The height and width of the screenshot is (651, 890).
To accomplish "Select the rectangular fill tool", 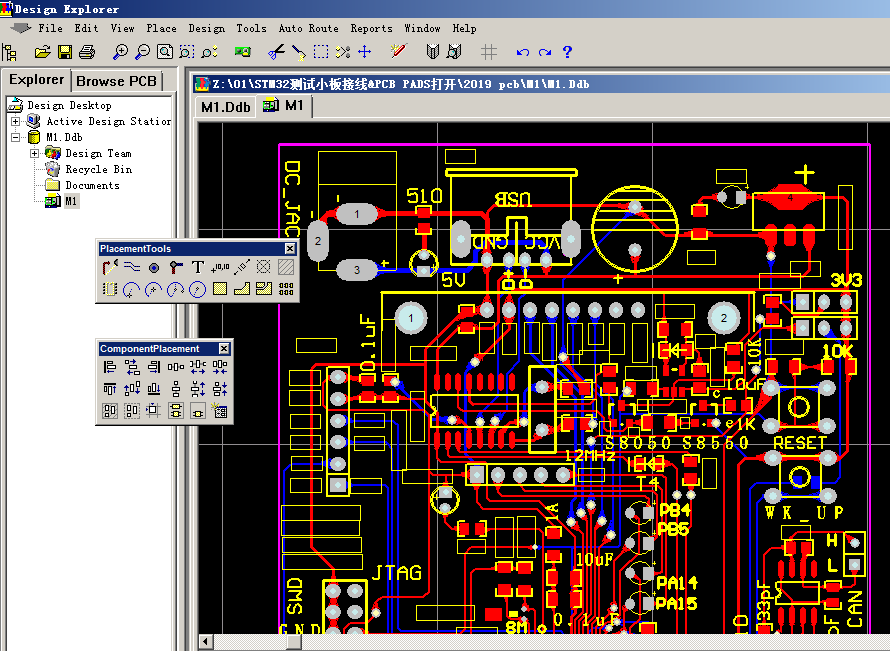I will (x=220, y=289).
